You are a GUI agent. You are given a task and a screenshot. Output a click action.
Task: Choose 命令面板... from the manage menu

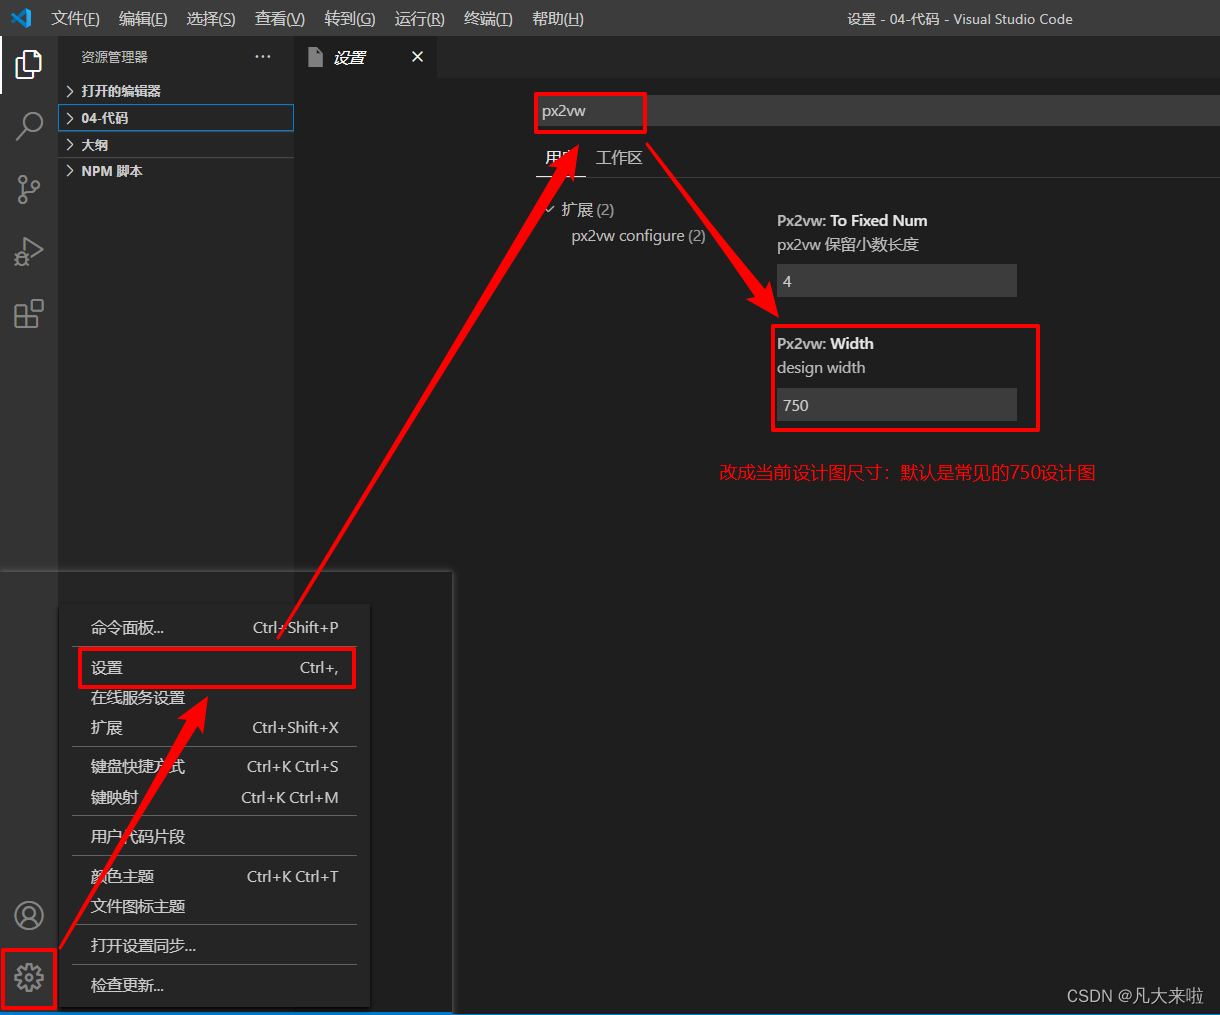tap(215, 628)
